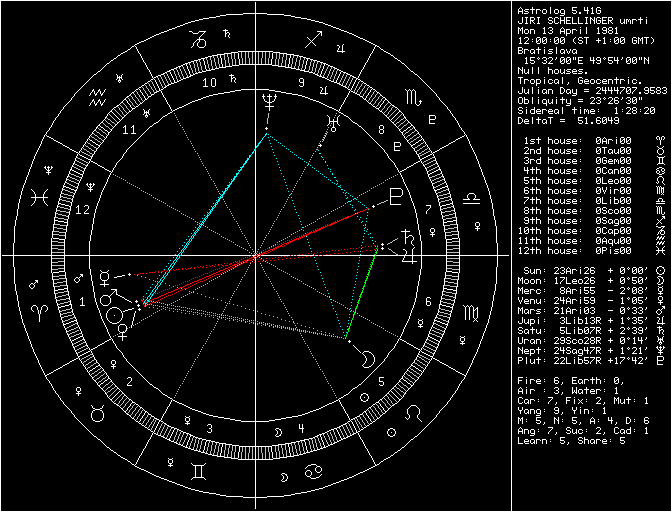672x512 pixels.
Task: Select the Sun symbol in the first house
Action: (x=118, y=316)
